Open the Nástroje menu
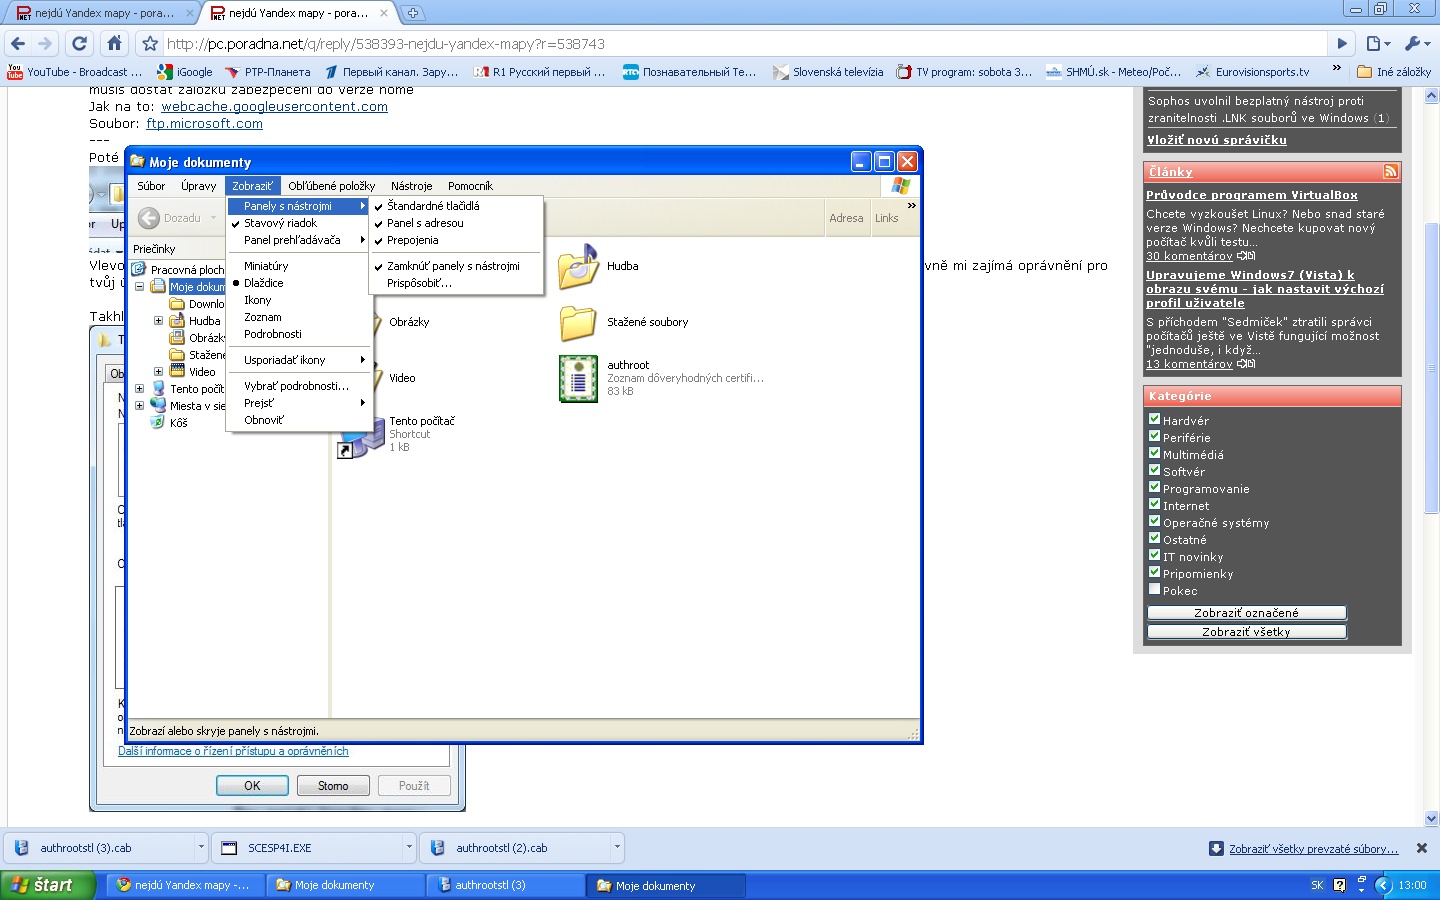Screen dimensions: 1440x900 click(x=412, y=186)
